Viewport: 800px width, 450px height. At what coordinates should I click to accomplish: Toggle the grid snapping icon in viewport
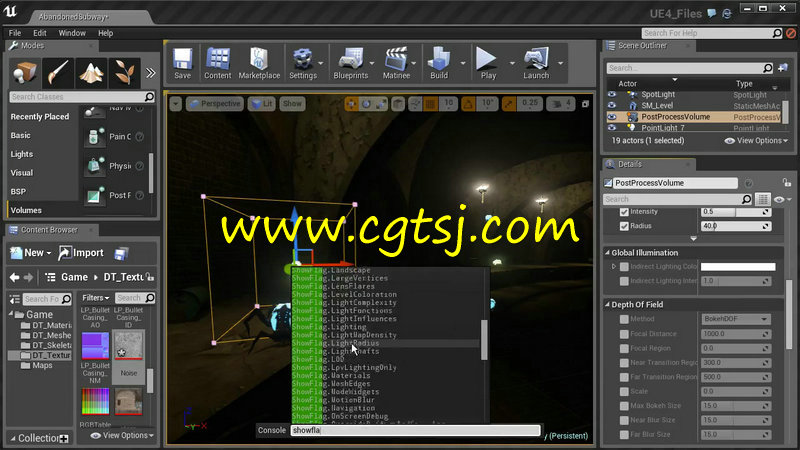431,104
